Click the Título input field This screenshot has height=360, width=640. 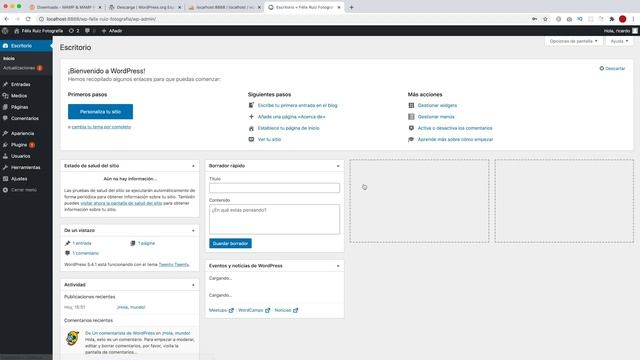pyautogui.click(x=274, y=188)
